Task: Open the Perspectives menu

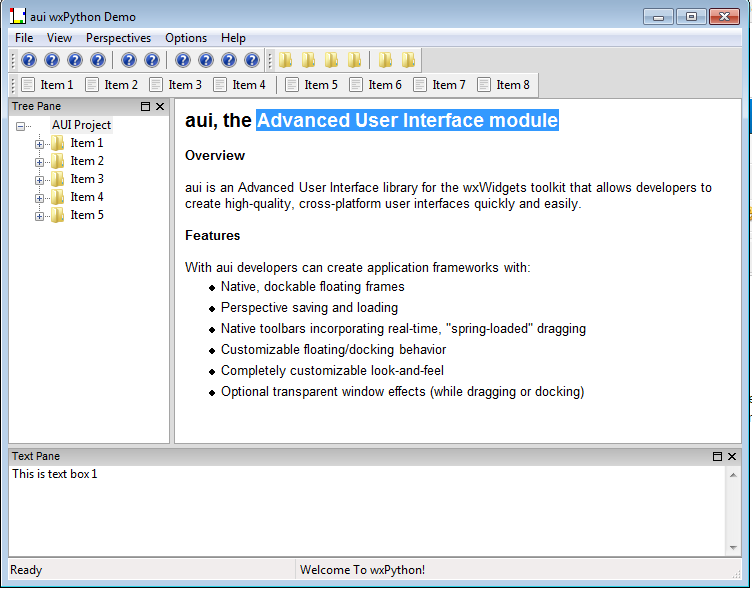Action: pos(118,38)
